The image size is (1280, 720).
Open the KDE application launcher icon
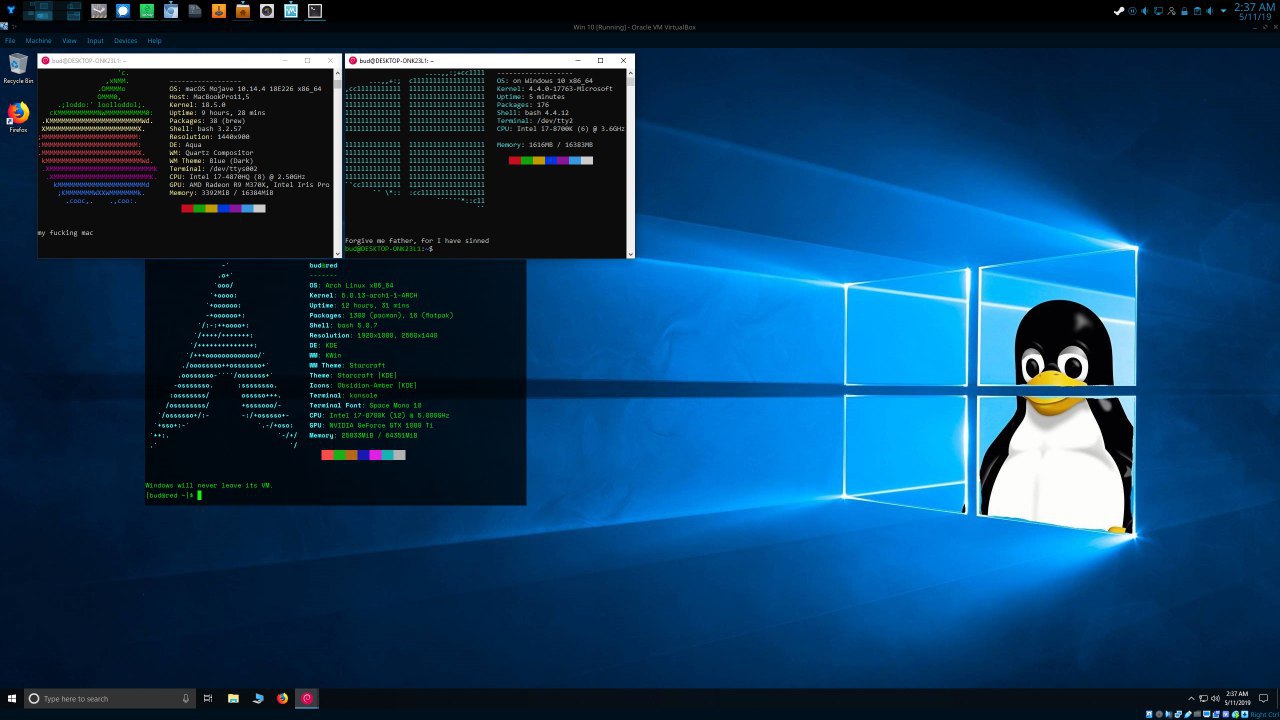click(x=11, y=11)
